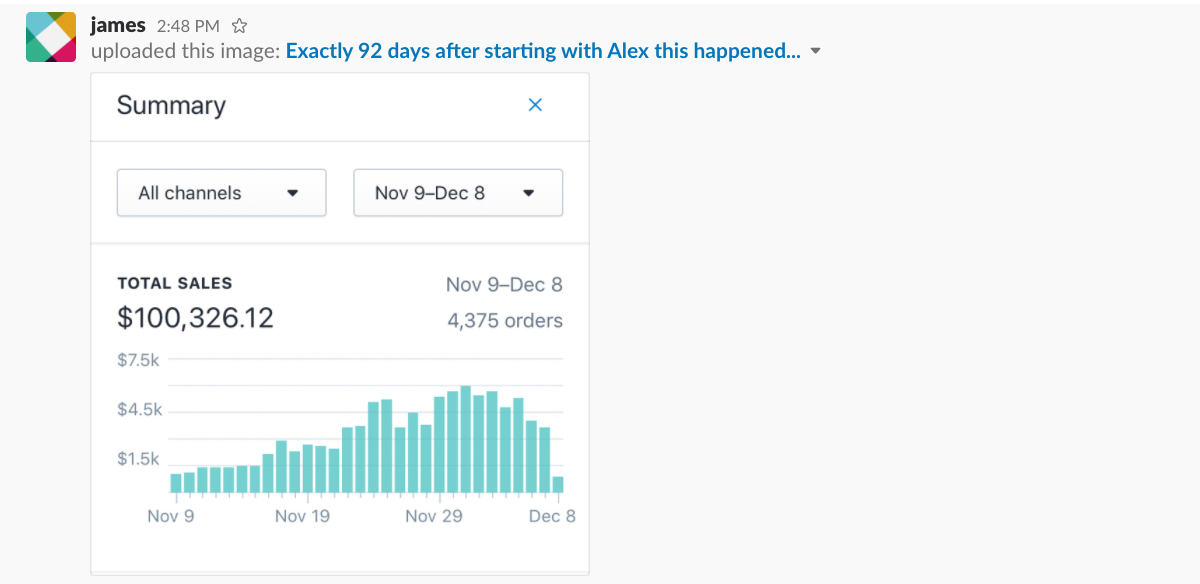The image size is (1200, 584).
Task: Click the Nov 19 axis label
Action: click(x=302, y=516)
